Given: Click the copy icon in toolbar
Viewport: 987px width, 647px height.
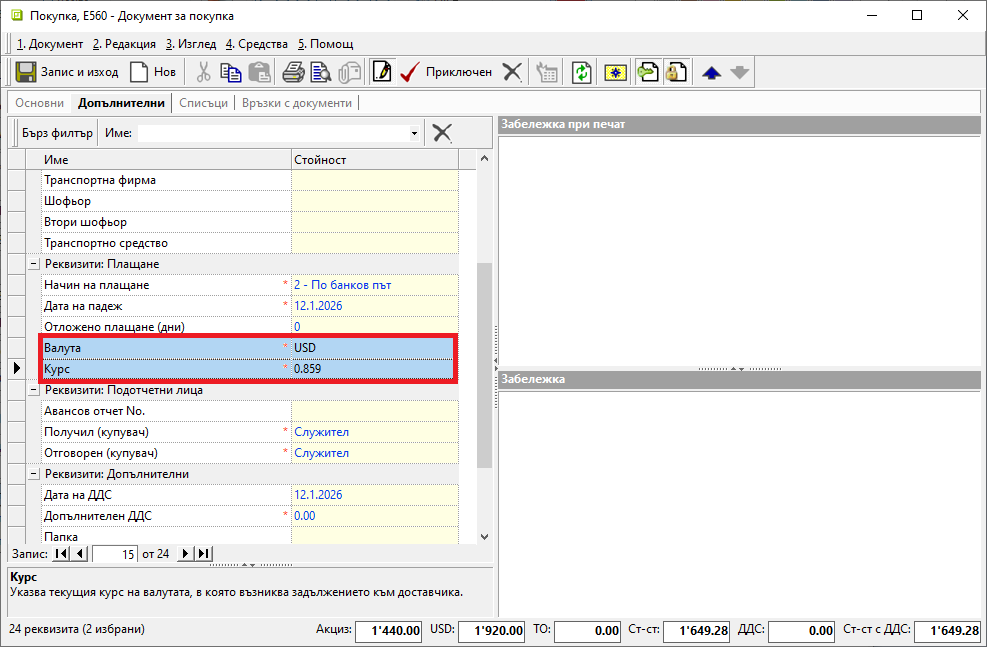Looking at the screenshot, I should coord(231,72).
